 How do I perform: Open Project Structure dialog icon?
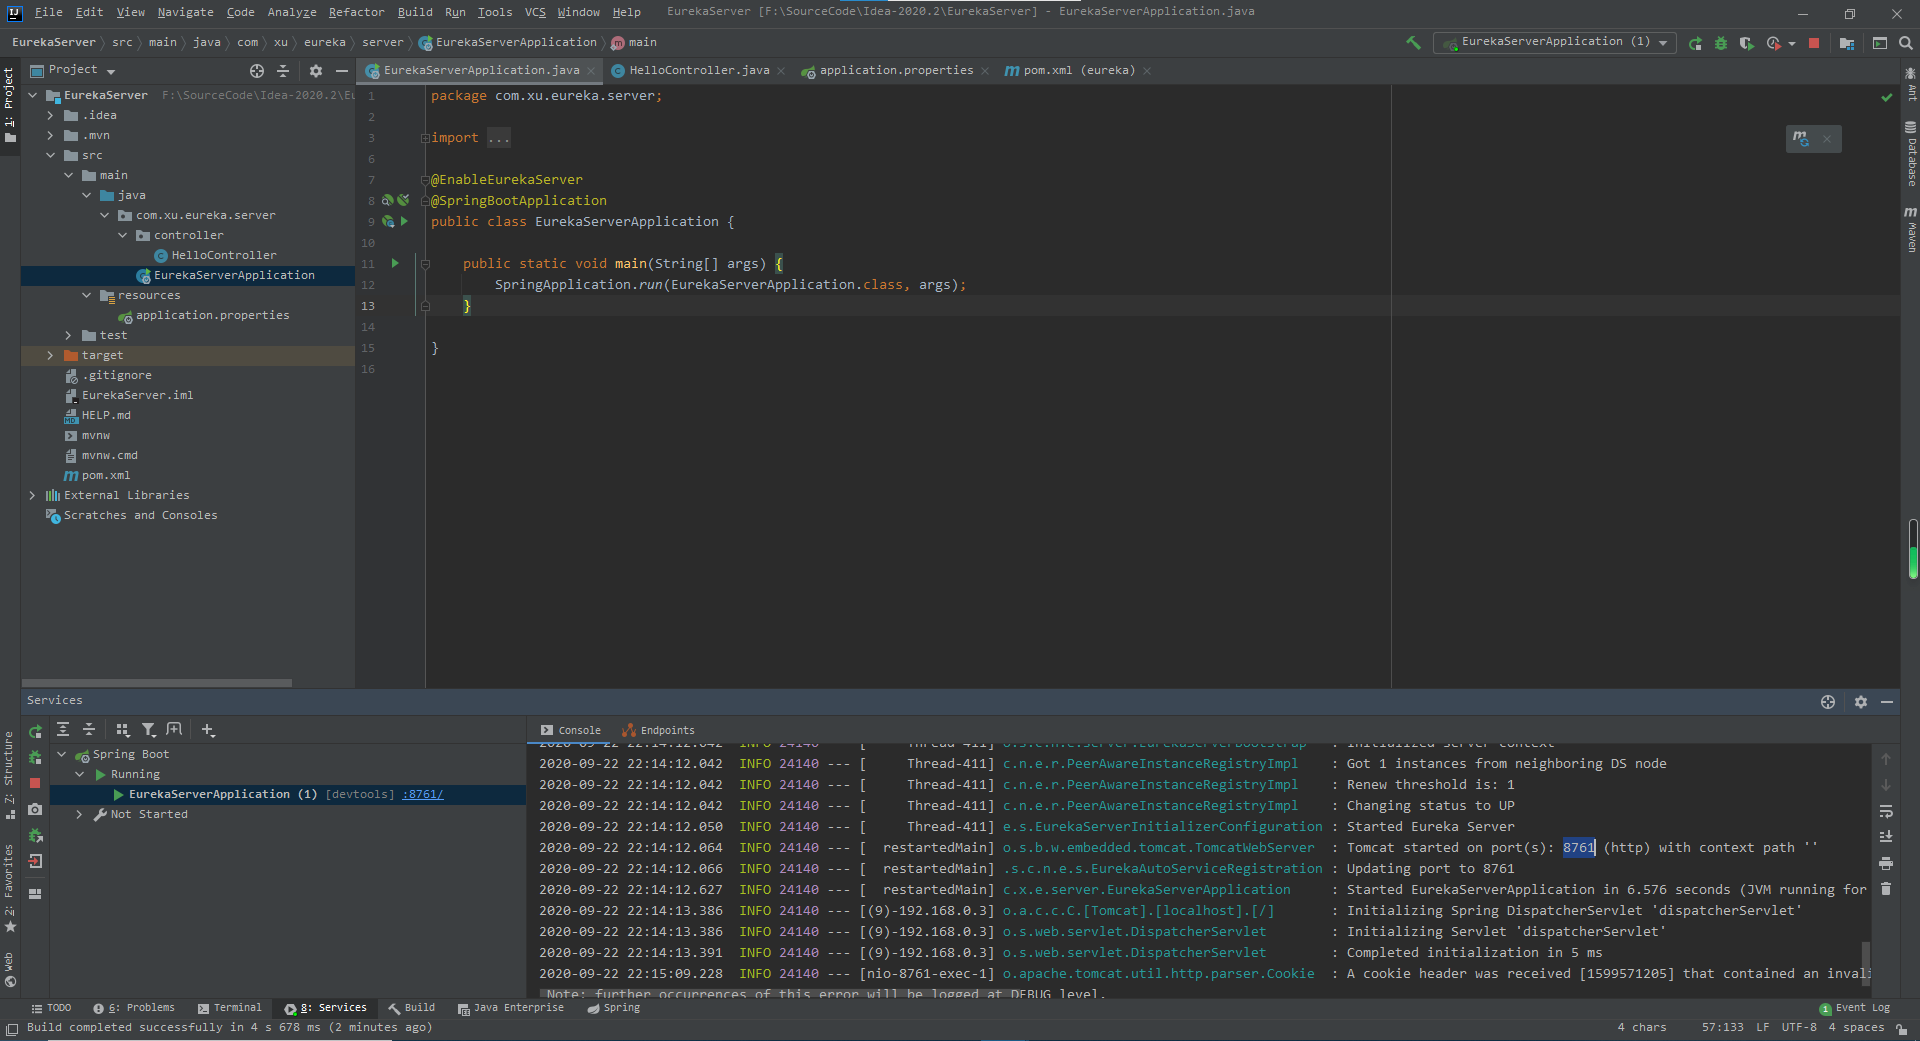[1847, 43]
